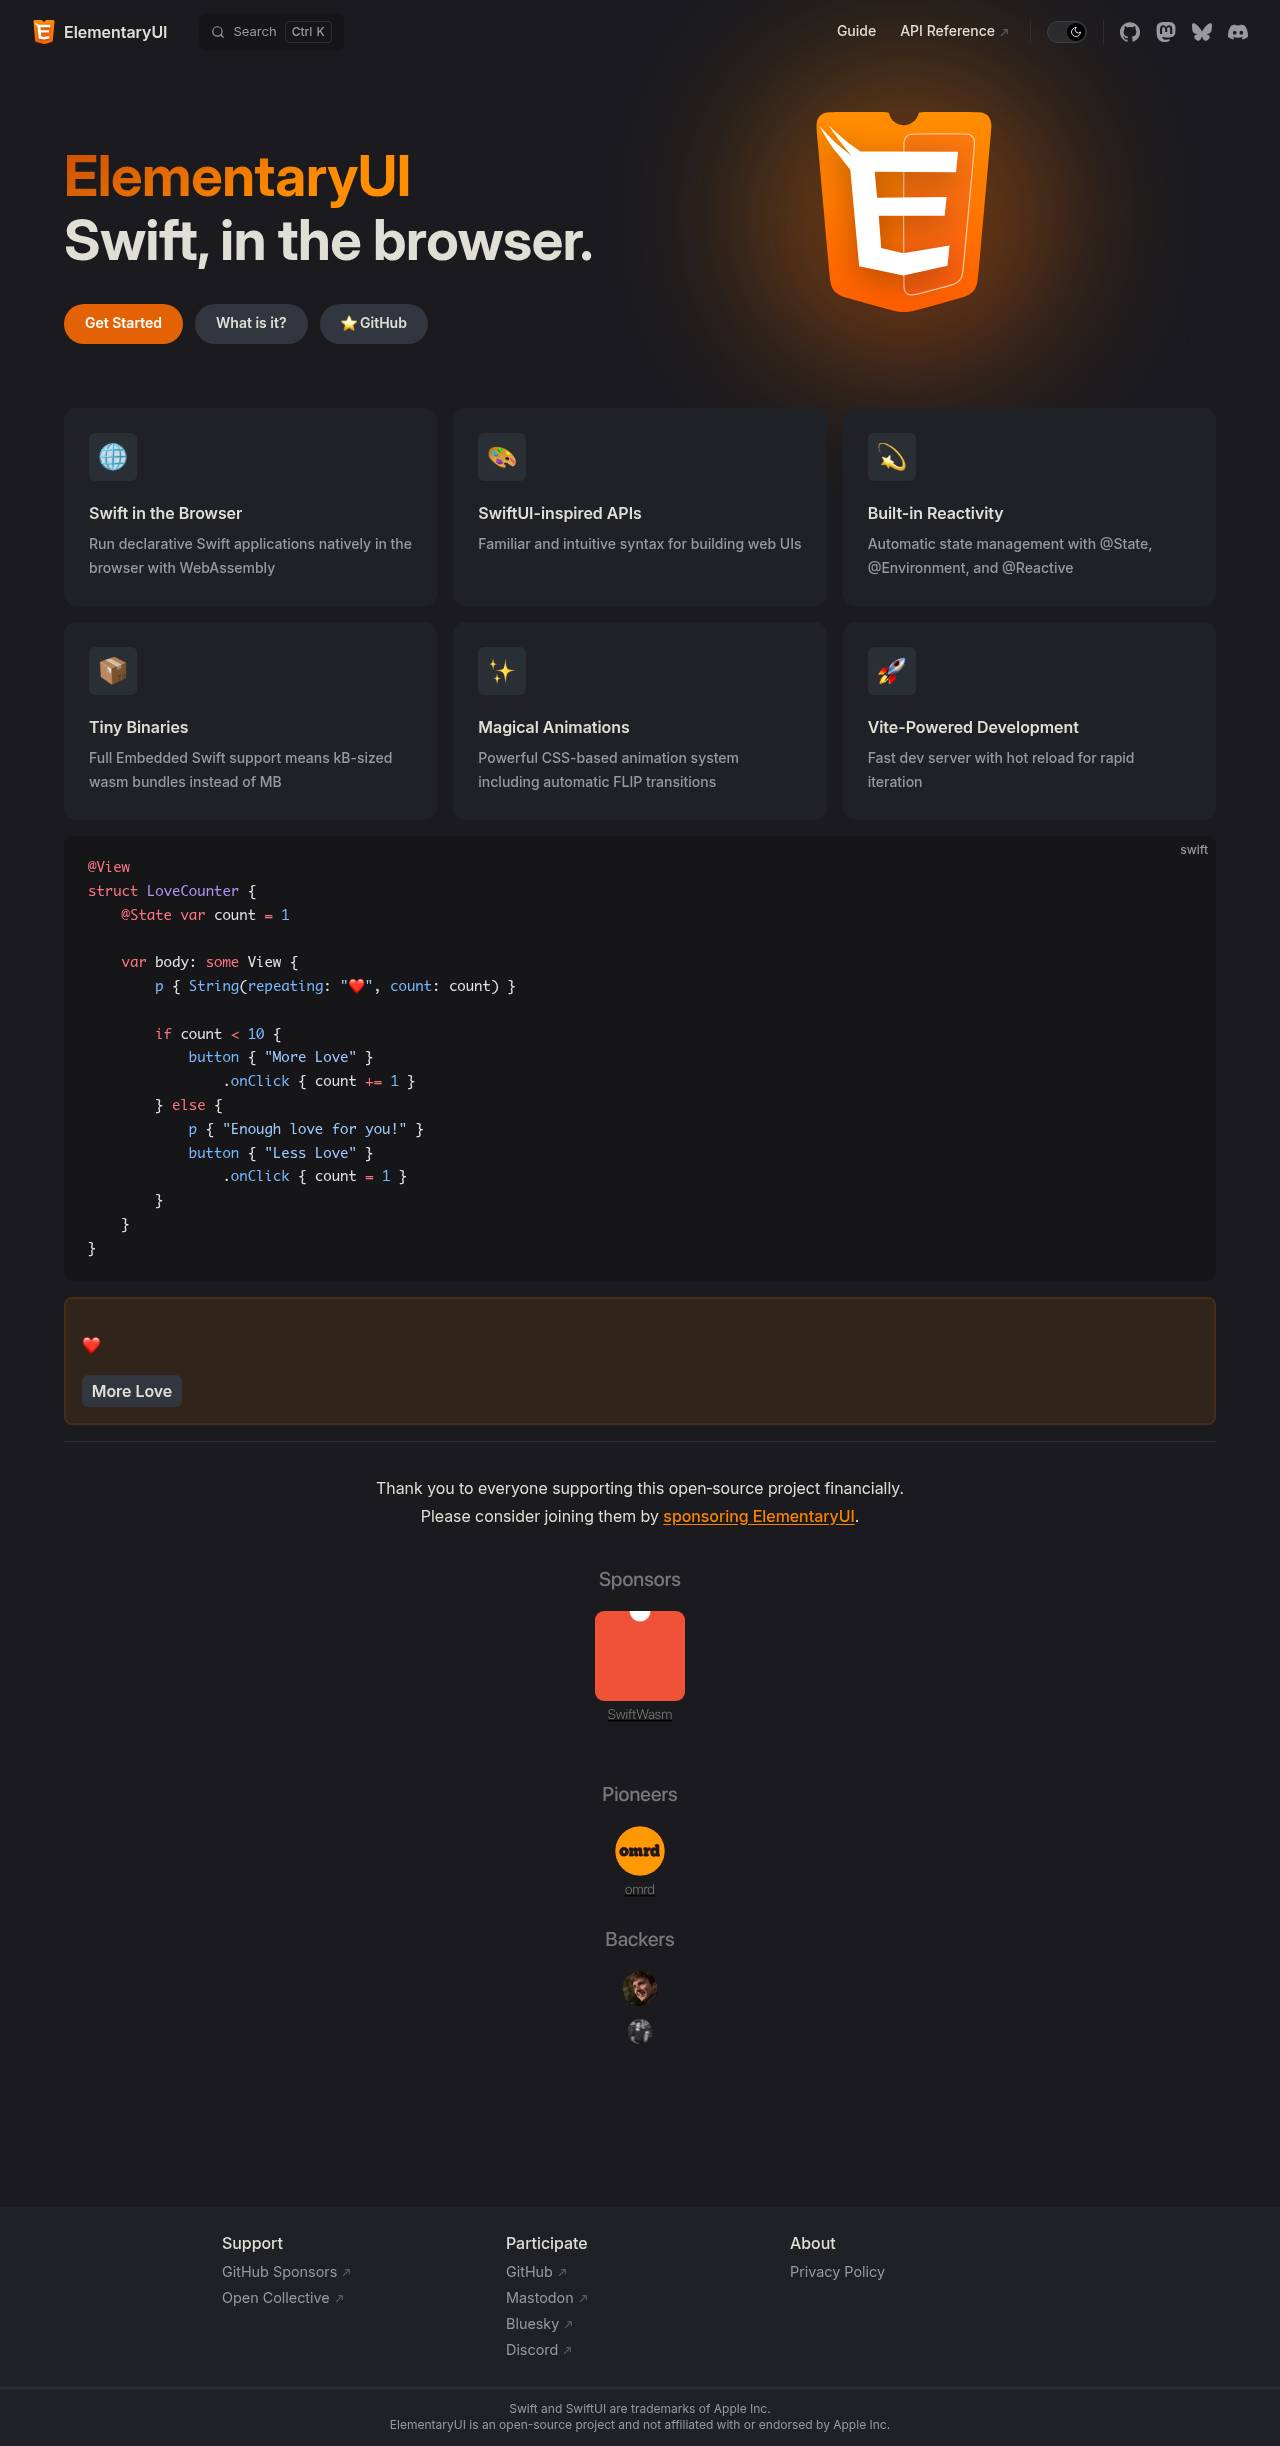Open the omrd pioneer avatar
The width and height of the screenshot is (1280, 2446).
coord(640,1851)
